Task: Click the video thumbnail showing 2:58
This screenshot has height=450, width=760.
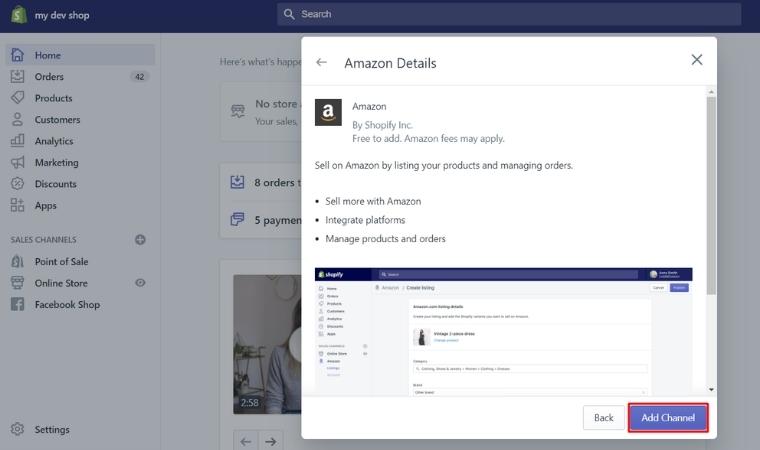Action: [267, 344]
